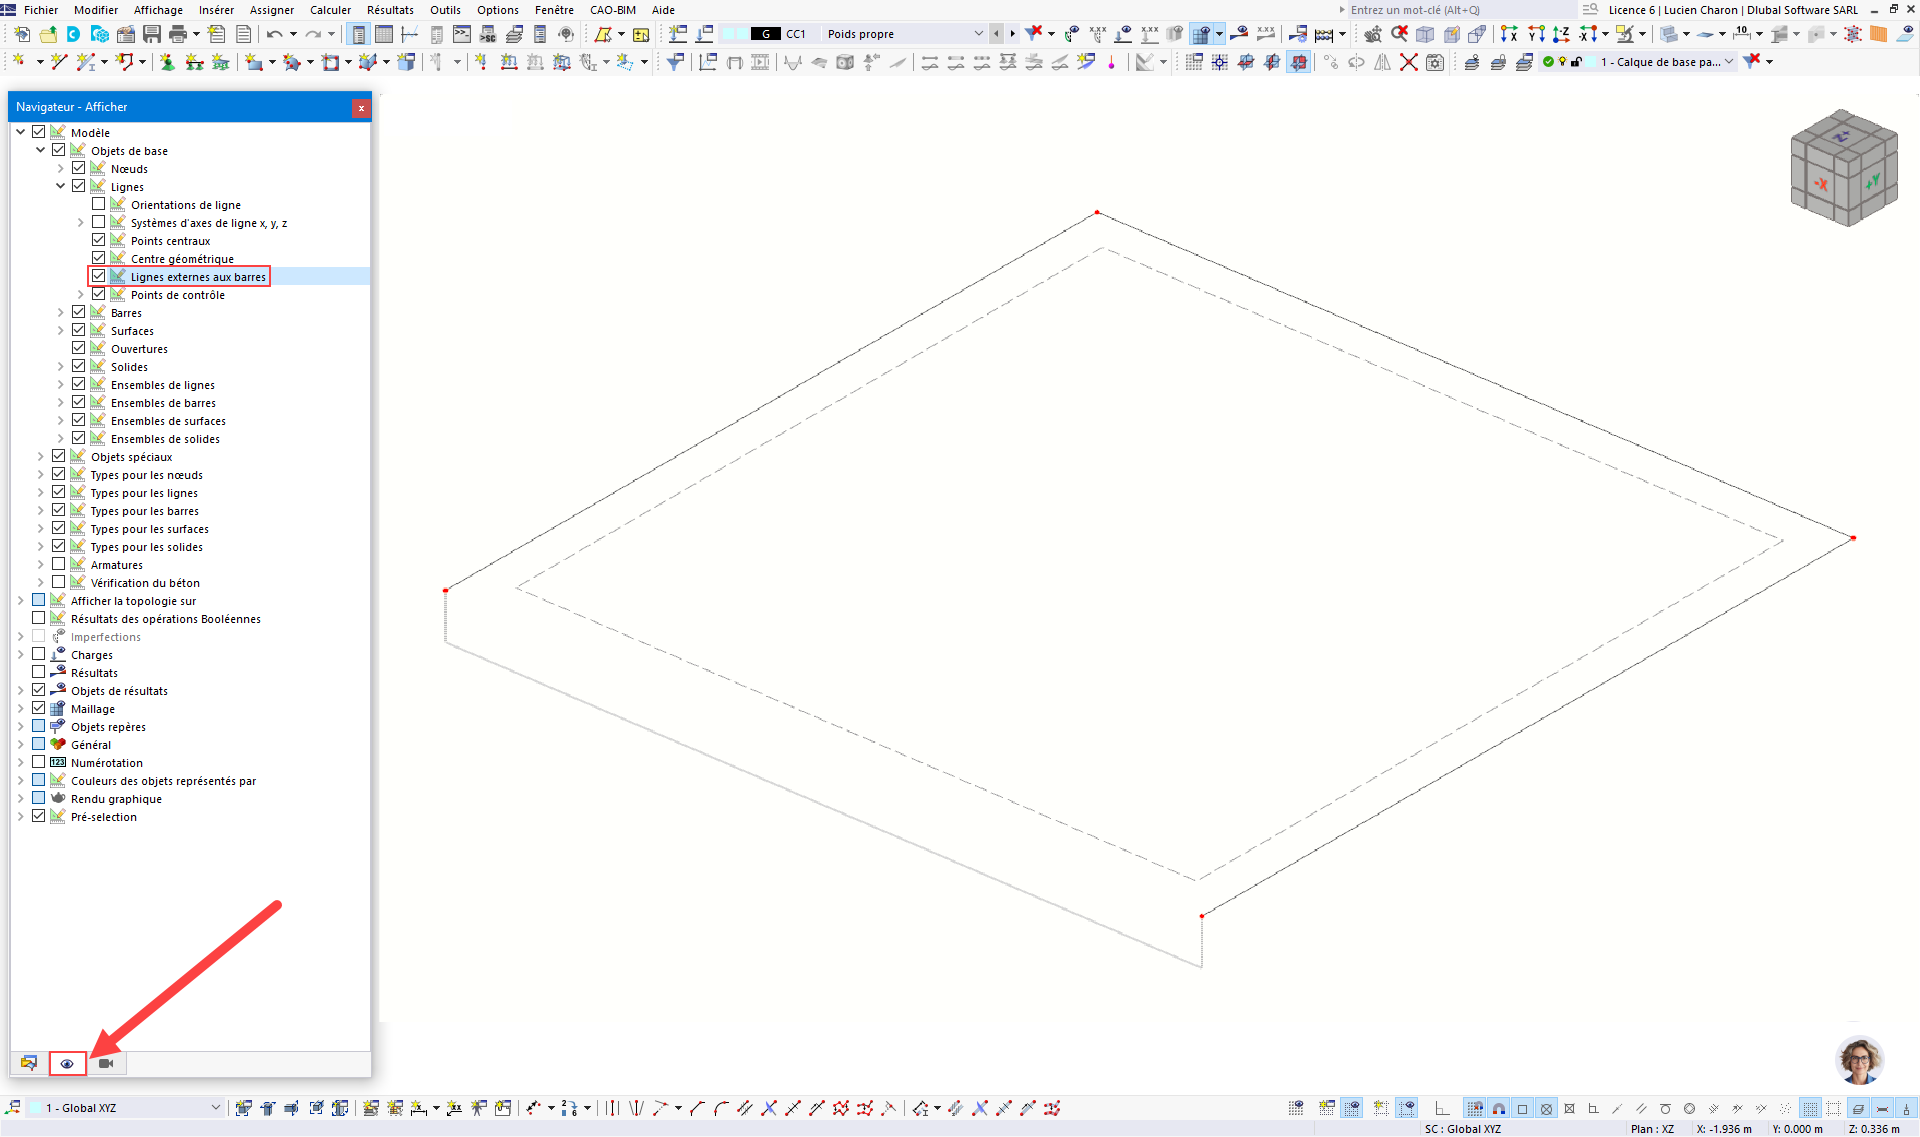Enable the Armatures checkbox
The width and height of the screenshot is (1920, 1137).
[x=58, y=563]
